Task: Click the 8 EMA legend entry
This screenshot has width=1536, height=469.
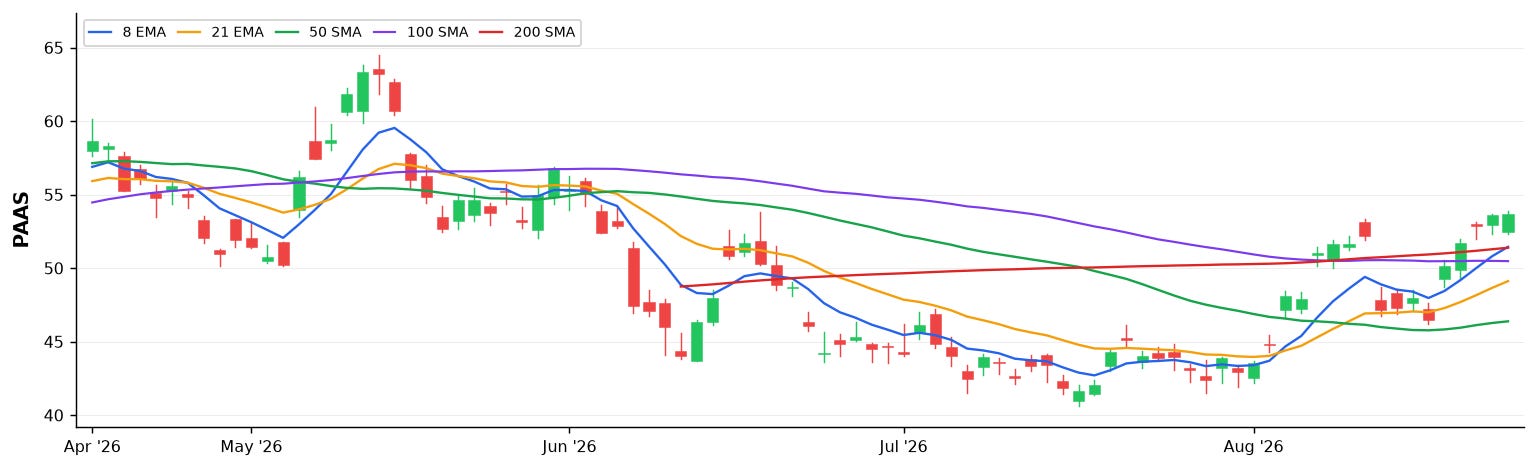Action: [127, 32]
